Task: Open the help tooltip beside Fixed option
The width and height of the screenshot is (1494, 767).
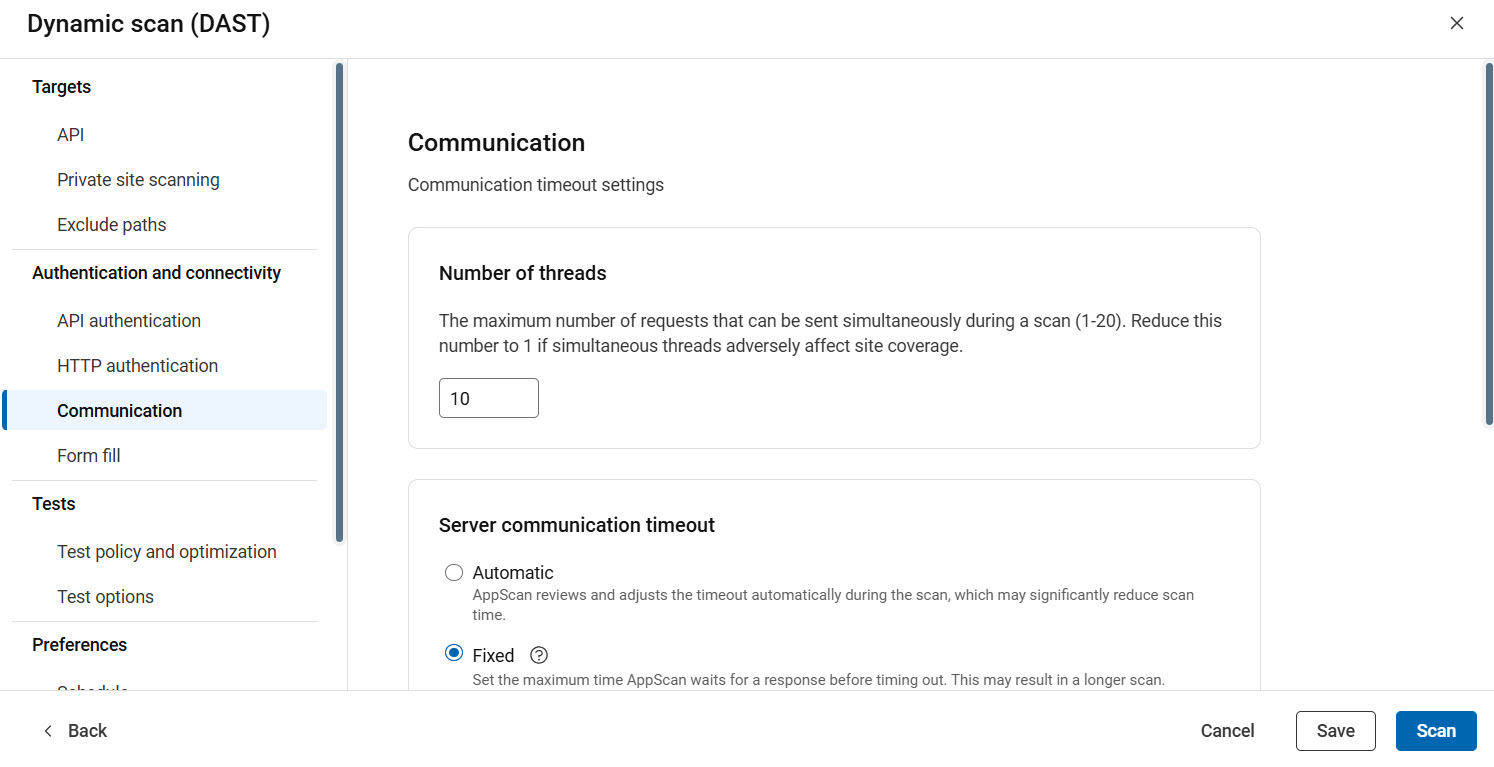Action: pos(538,655)
